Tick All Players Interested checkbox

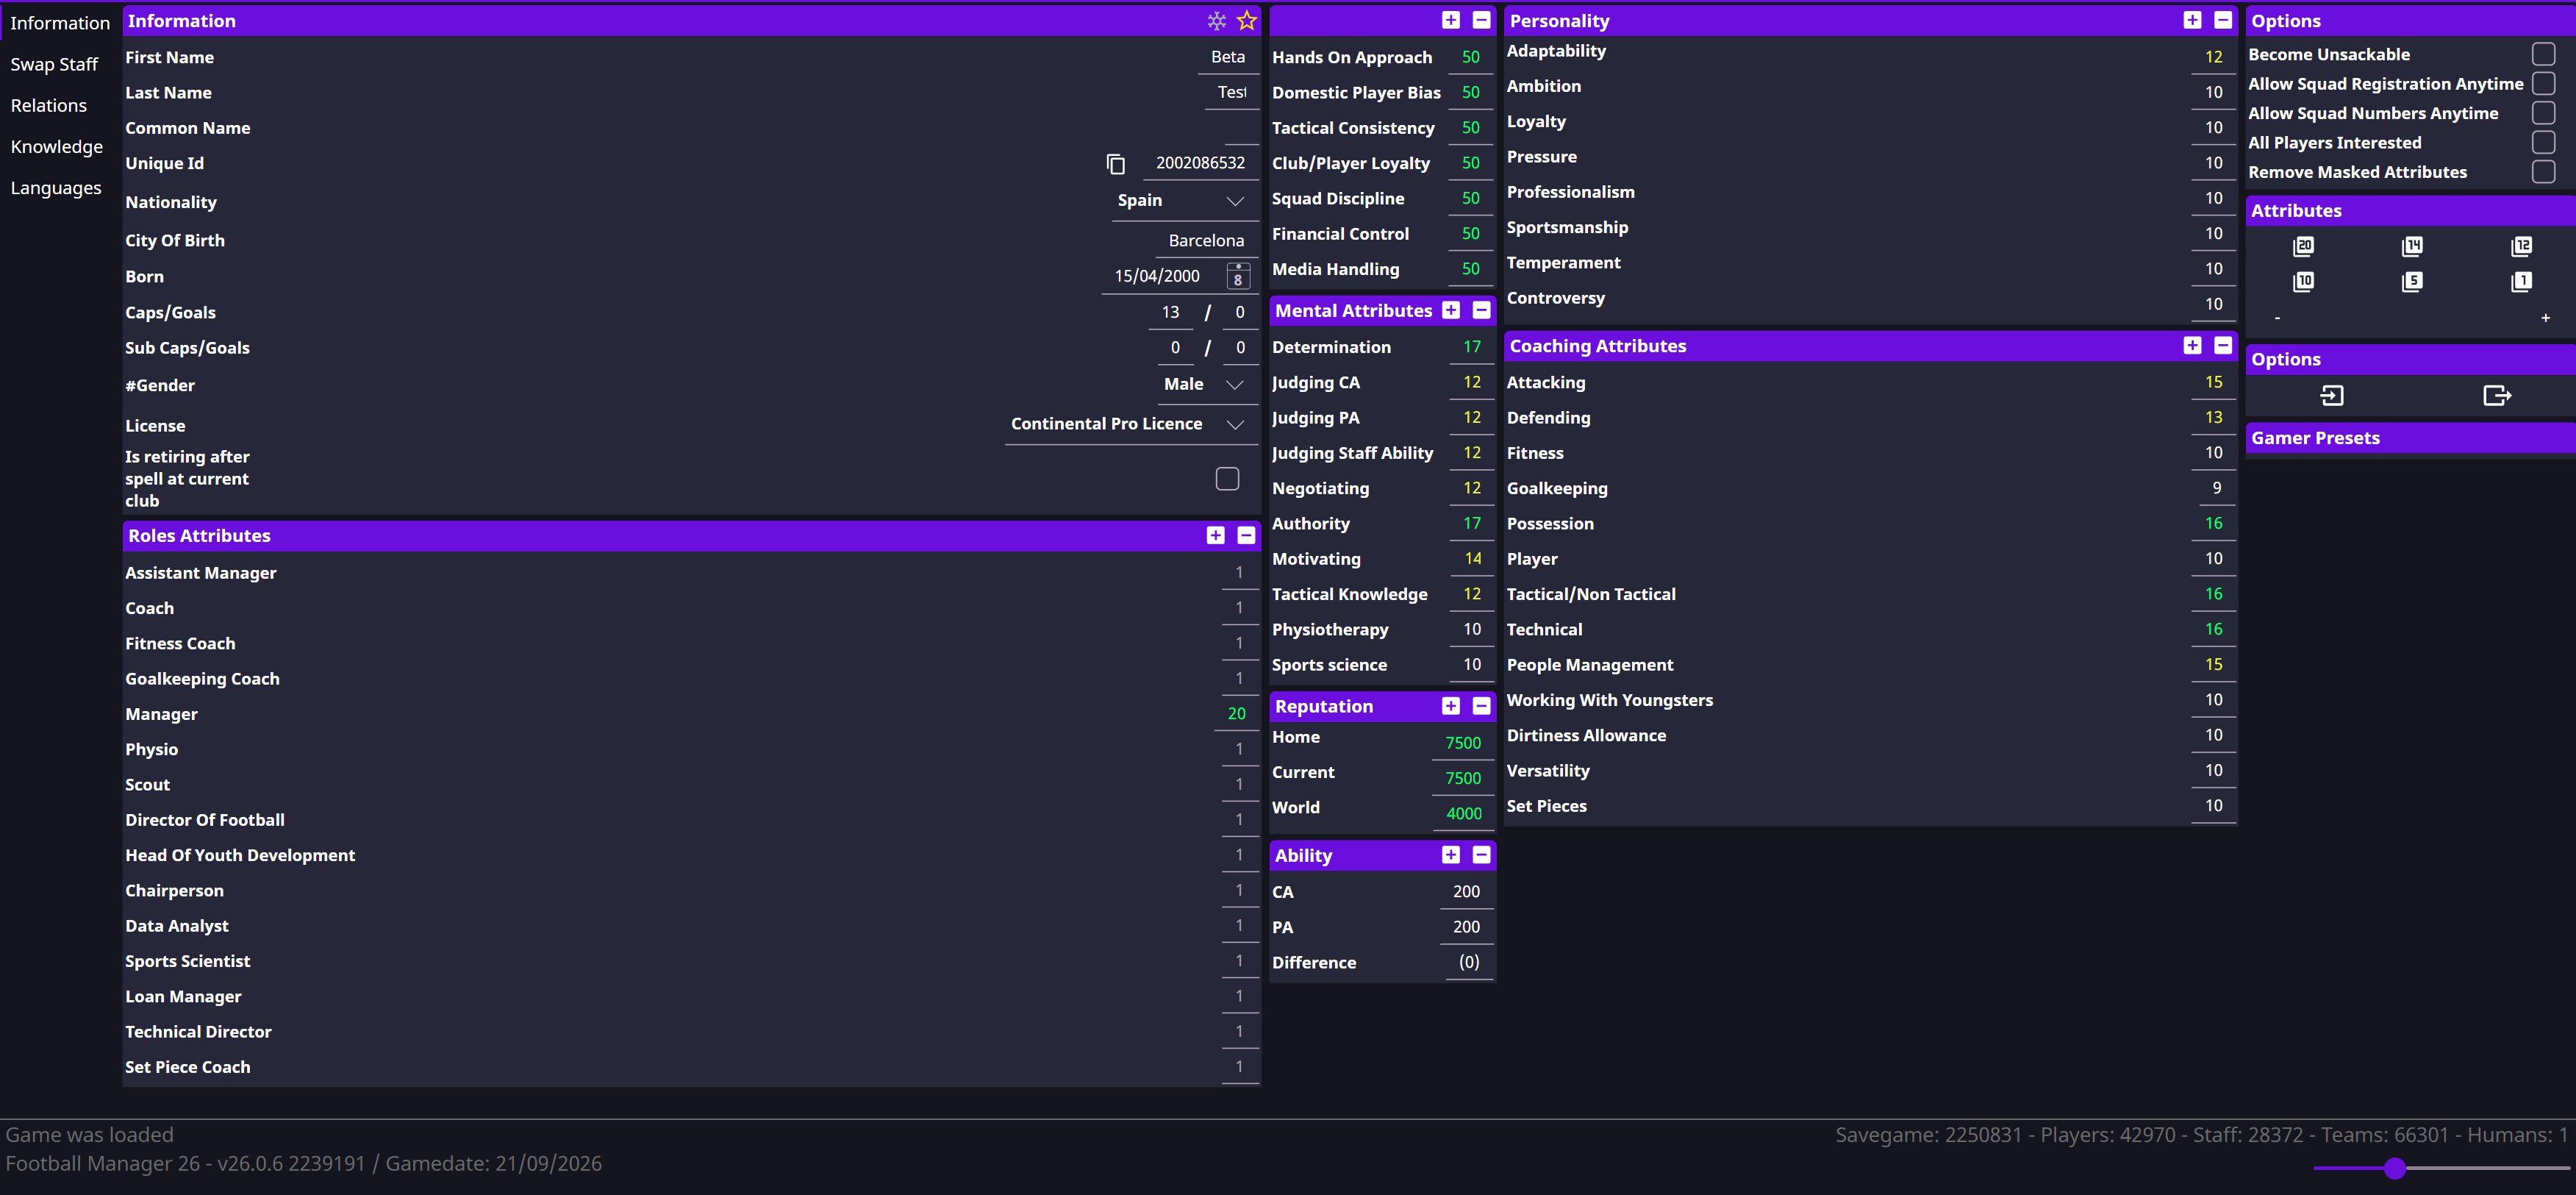pyautogui.click(x=2543, y=142)
